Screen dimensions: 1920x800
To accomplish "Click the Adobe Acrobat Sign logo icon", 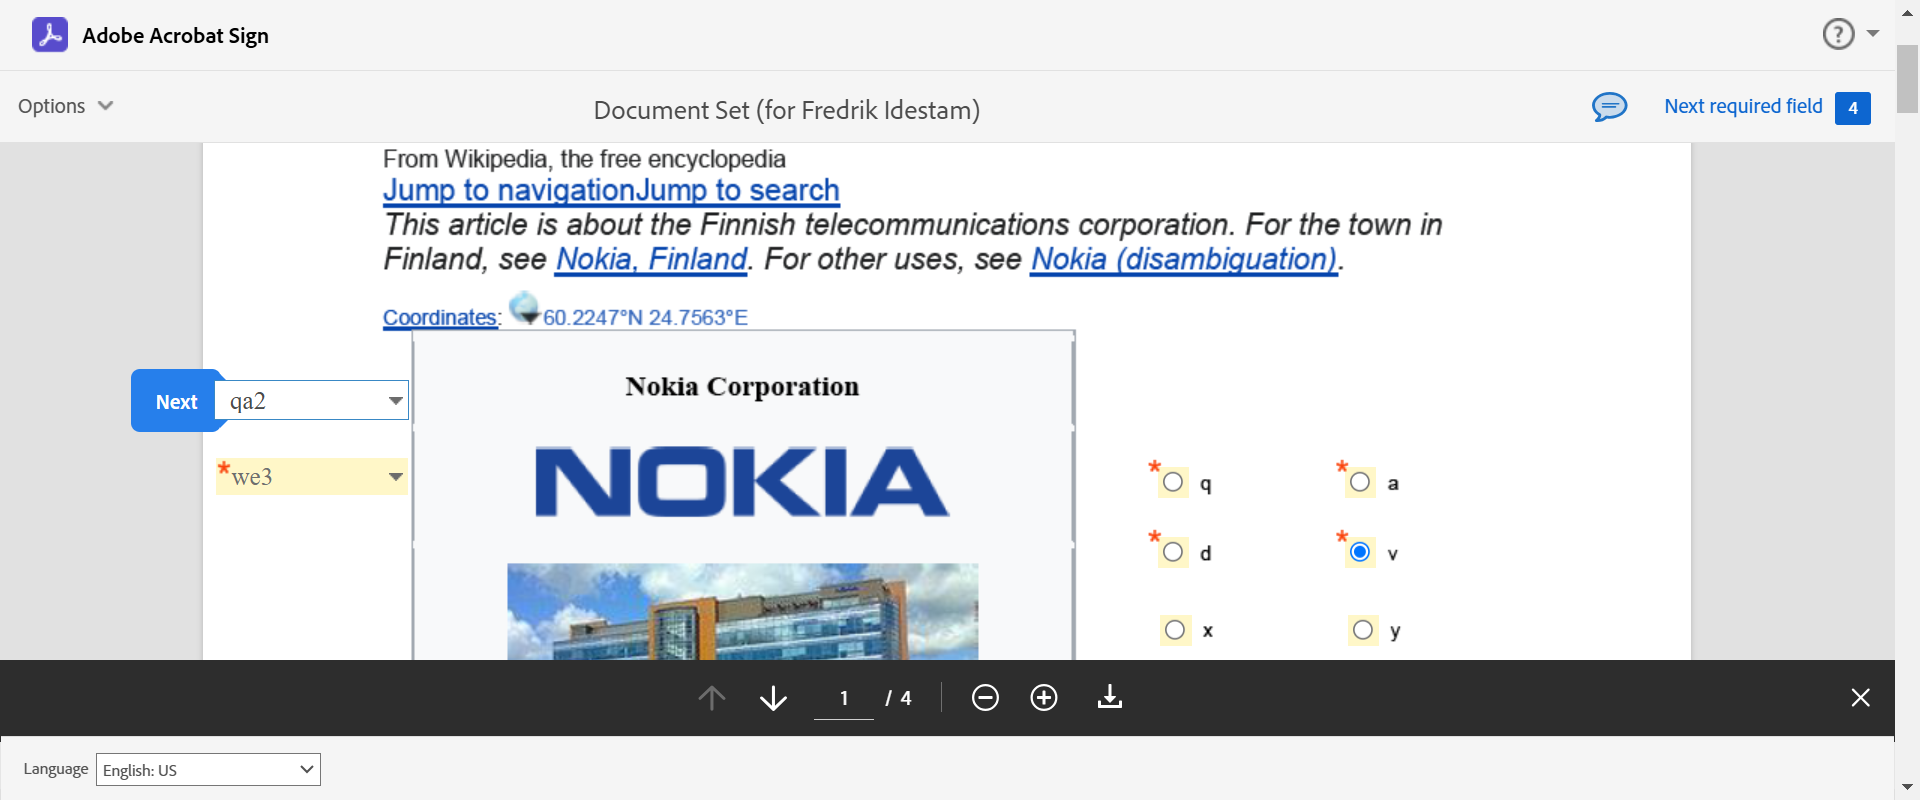I will point(50,35).
